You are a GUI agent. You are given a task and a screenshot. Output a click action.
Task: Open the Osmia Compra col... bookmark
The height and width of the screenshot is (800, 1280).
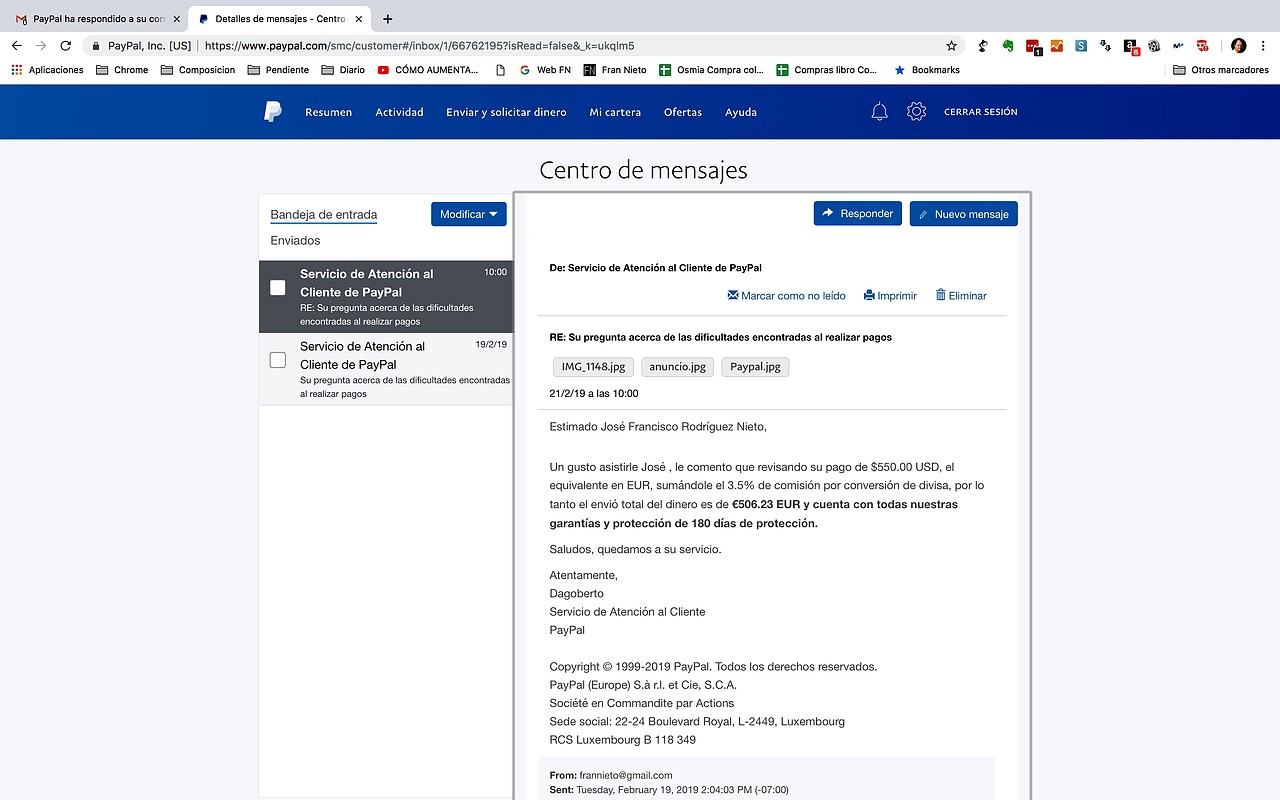pyautogui.click(x=711, y=70)
